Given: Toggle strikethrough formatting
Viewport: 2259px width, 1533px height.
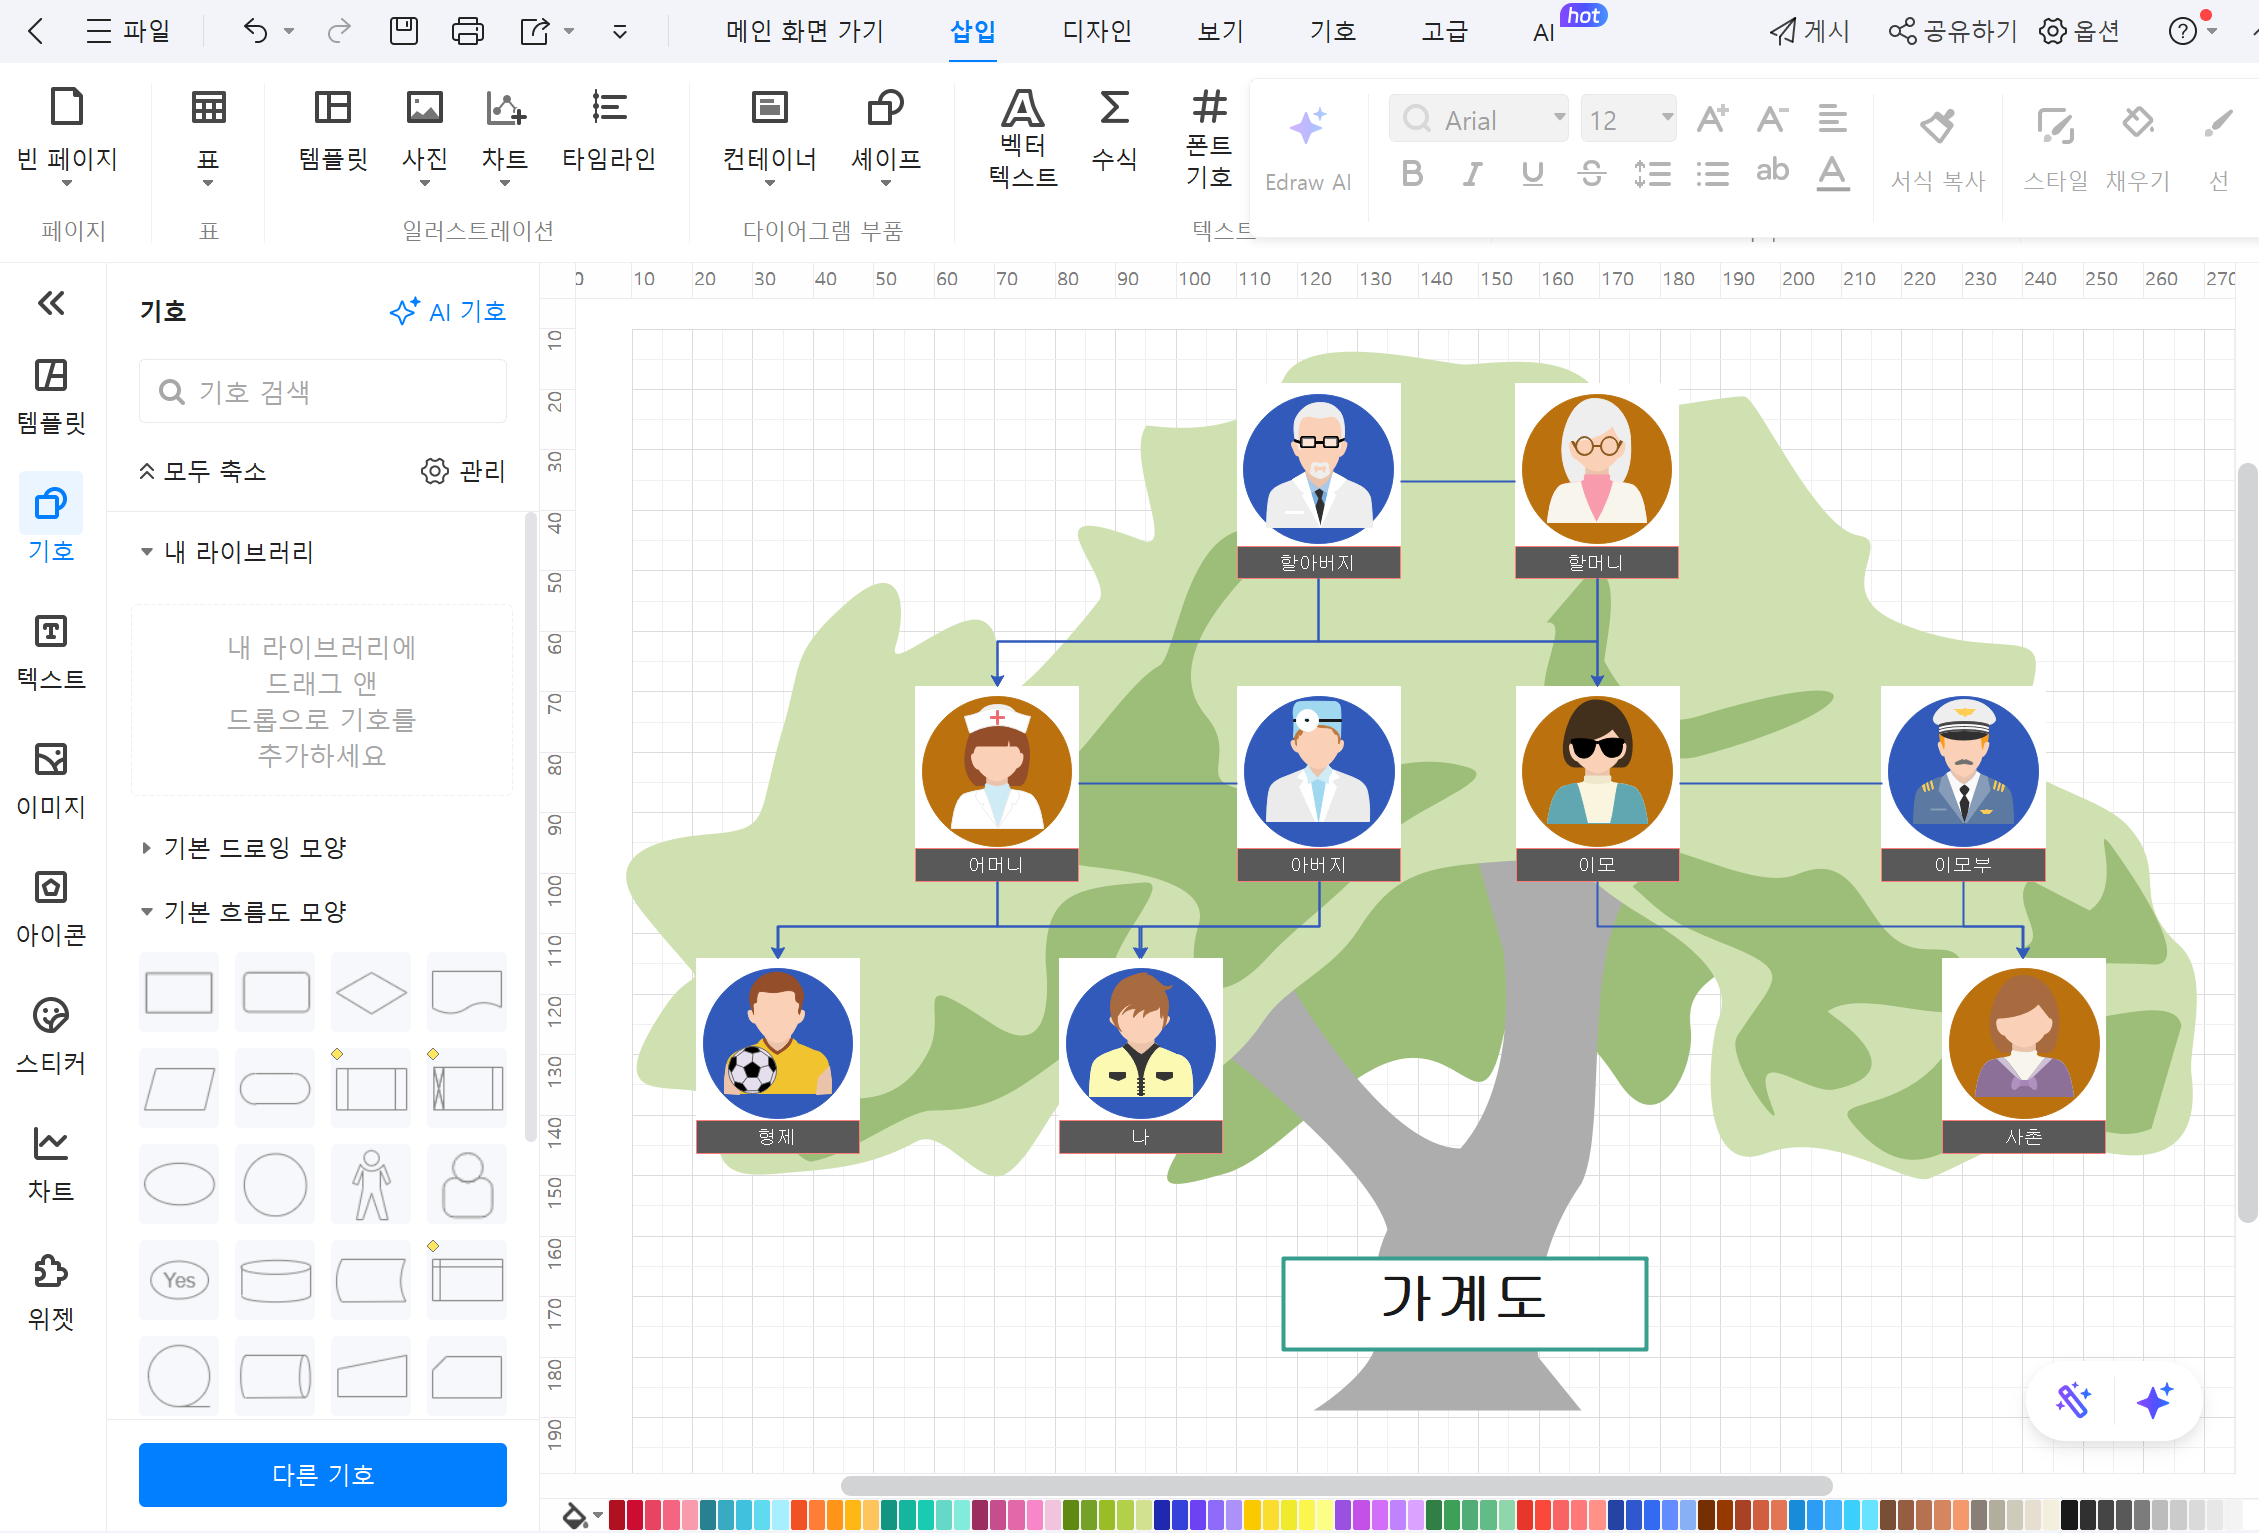Looking at the screenshot, I should pos(1592,174).
